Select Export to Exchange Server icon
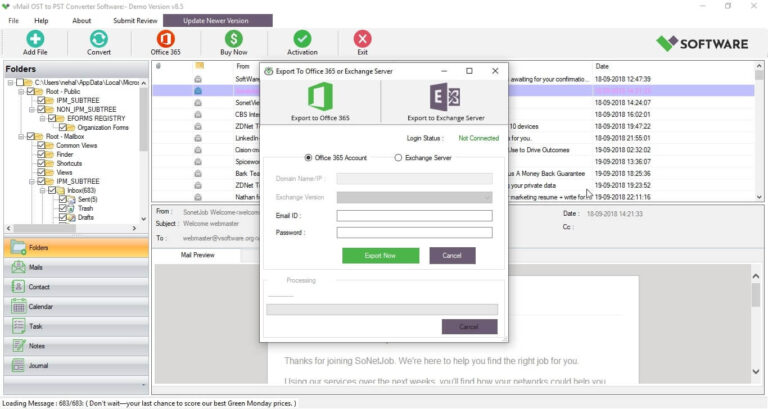The height and width of the screenshot is (409, 768). tap(444, 97)
